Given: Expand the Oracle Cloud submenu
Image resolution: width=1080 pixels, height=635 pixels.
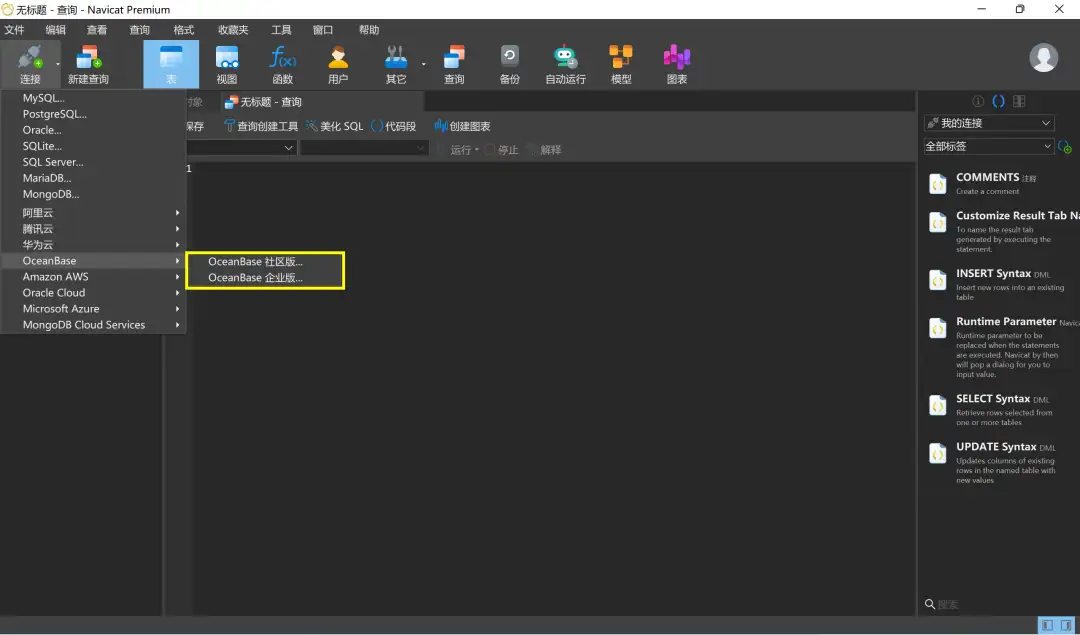Looking at the screenshot, I should pos(94,293).
